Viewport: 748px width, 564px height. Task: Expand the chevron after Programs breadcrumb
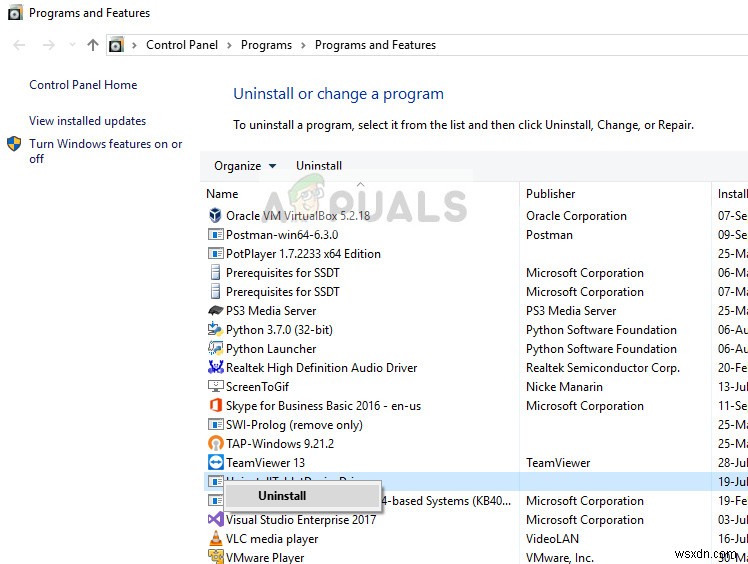pos(303,45)
